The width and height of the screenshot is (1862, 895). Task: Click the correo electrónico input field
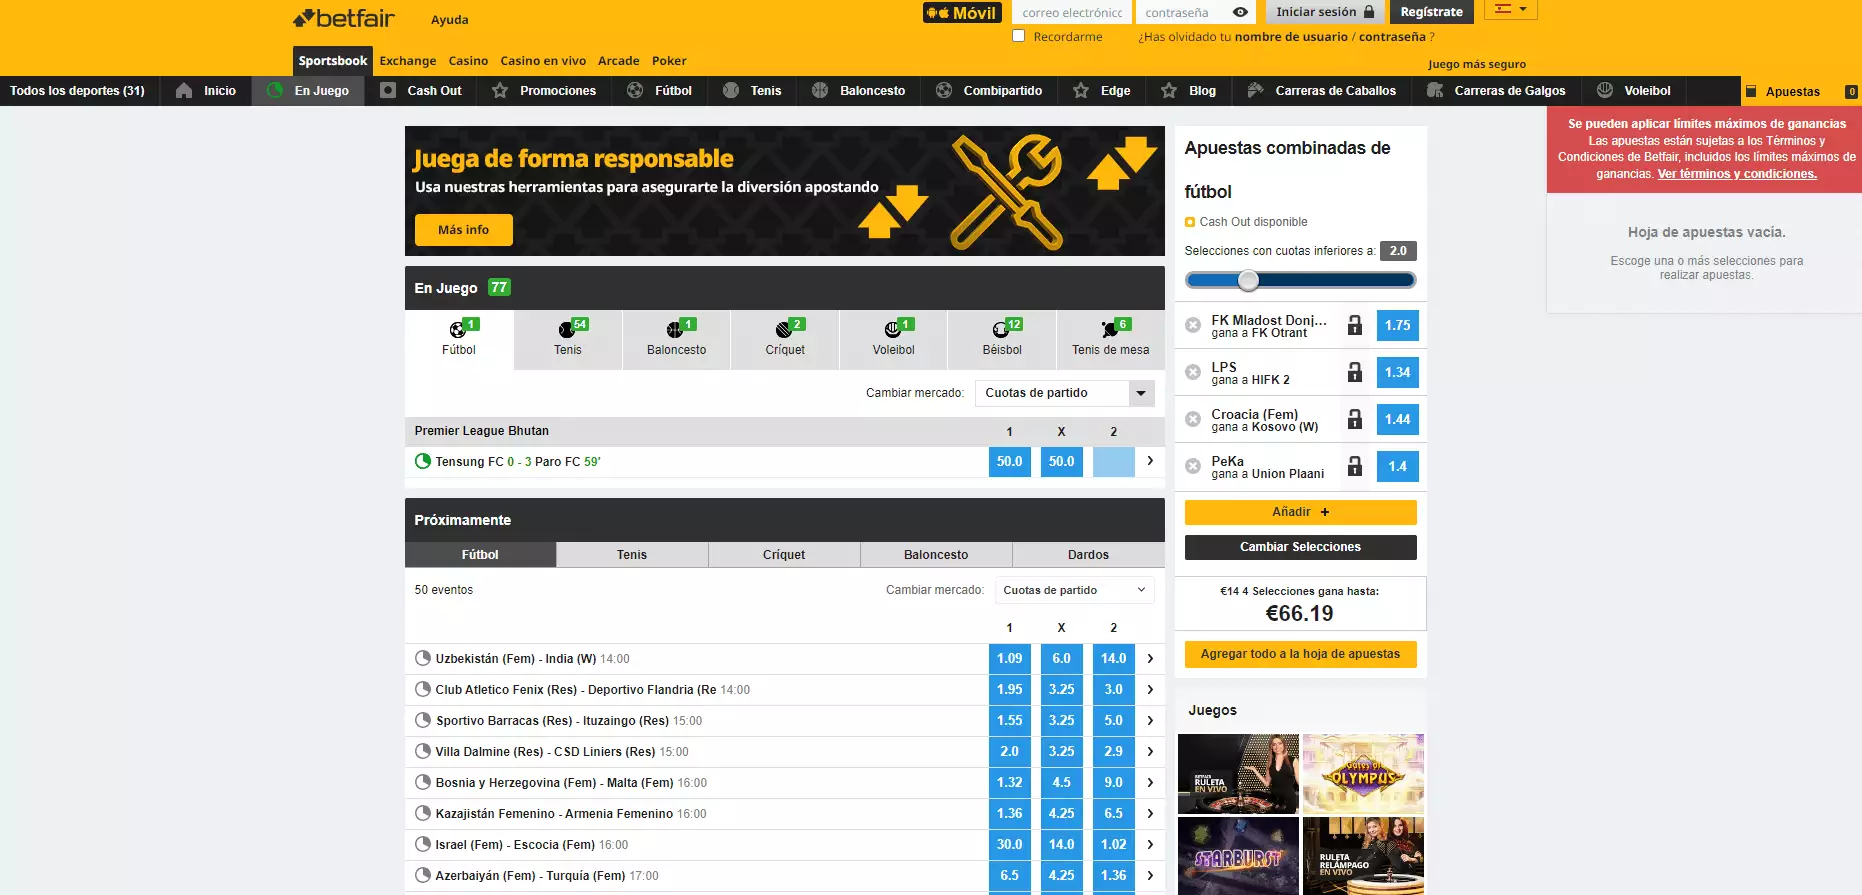pyautogui.click(x=1072, y=12)
